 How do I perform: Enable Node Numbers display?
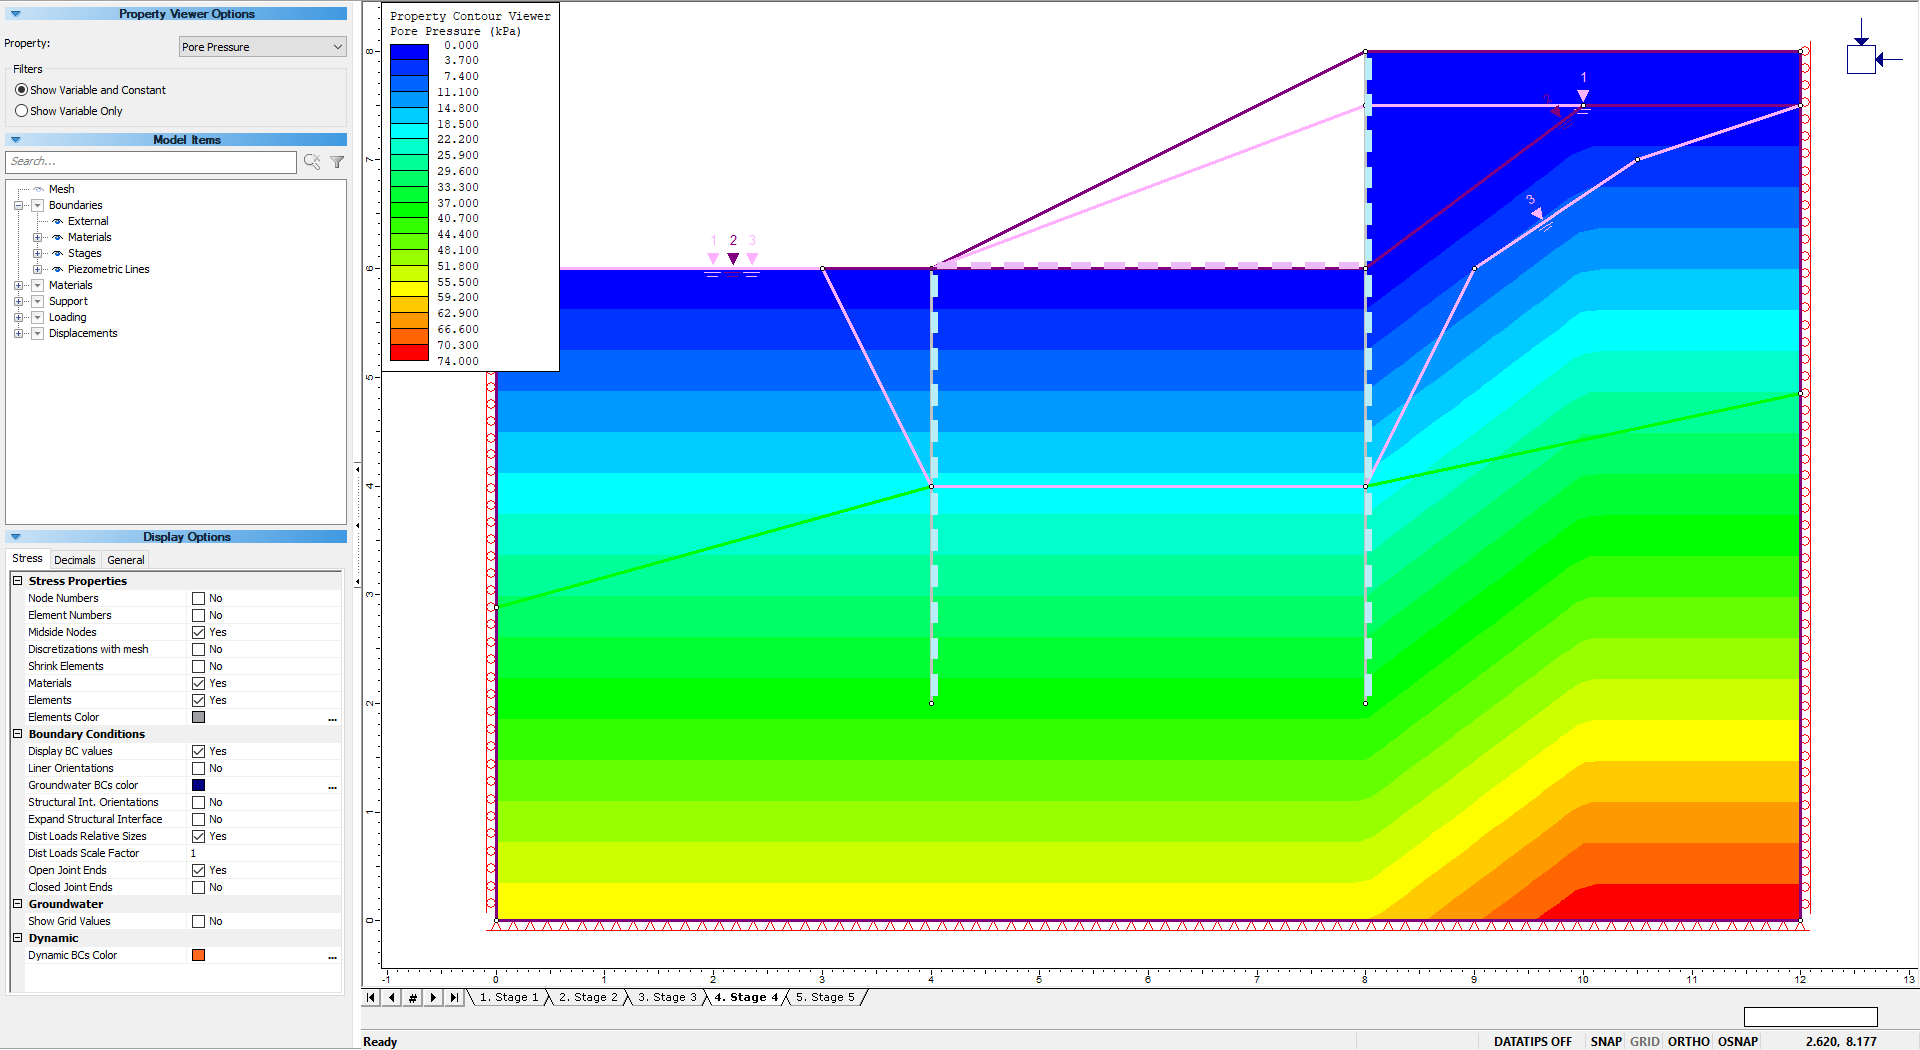tap(199, 598)
